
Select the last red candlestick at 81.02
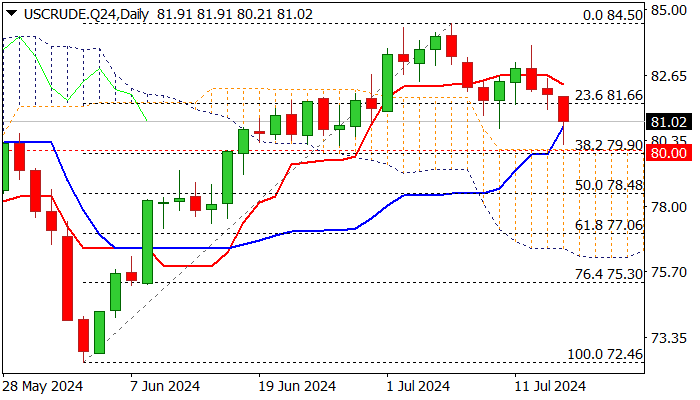pyautogui.click(x=563, y=109)
